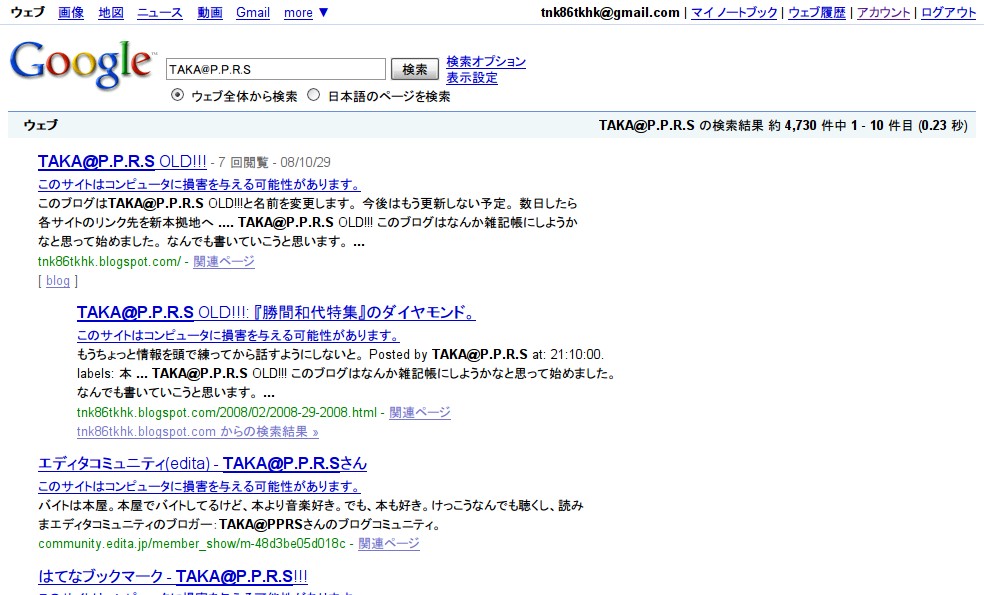This screenshot has height=595, width=984.
Task: Select the 日本語のページを検索 radio button
Action: pos(313,95)
